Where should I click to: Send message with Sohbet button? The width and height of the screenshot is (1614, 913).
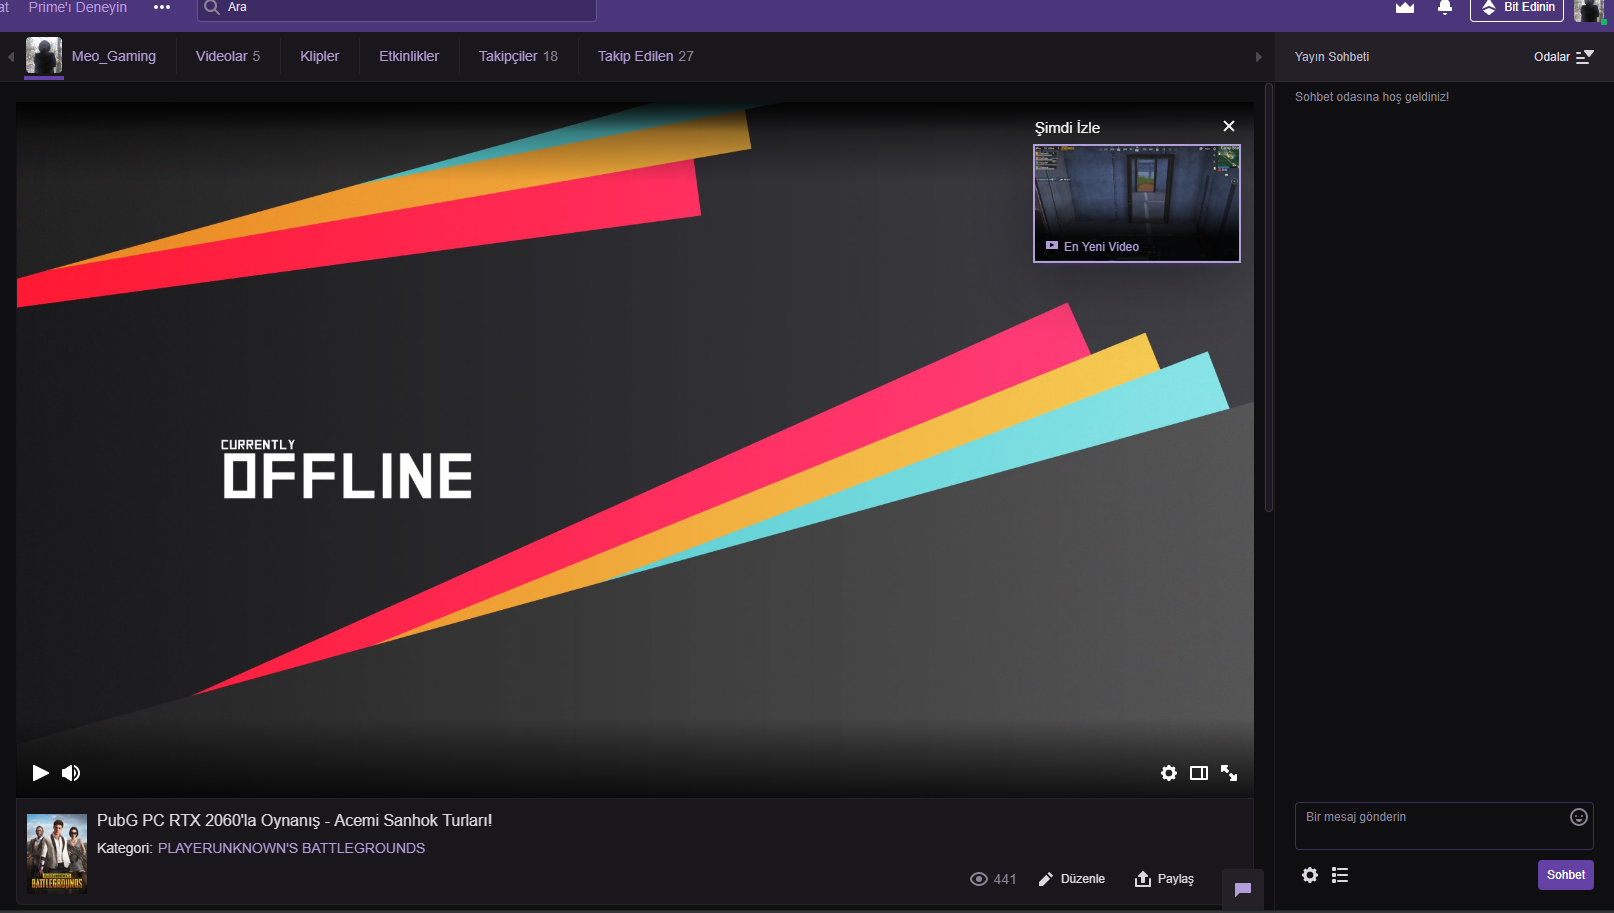[x=1566, y=875]
